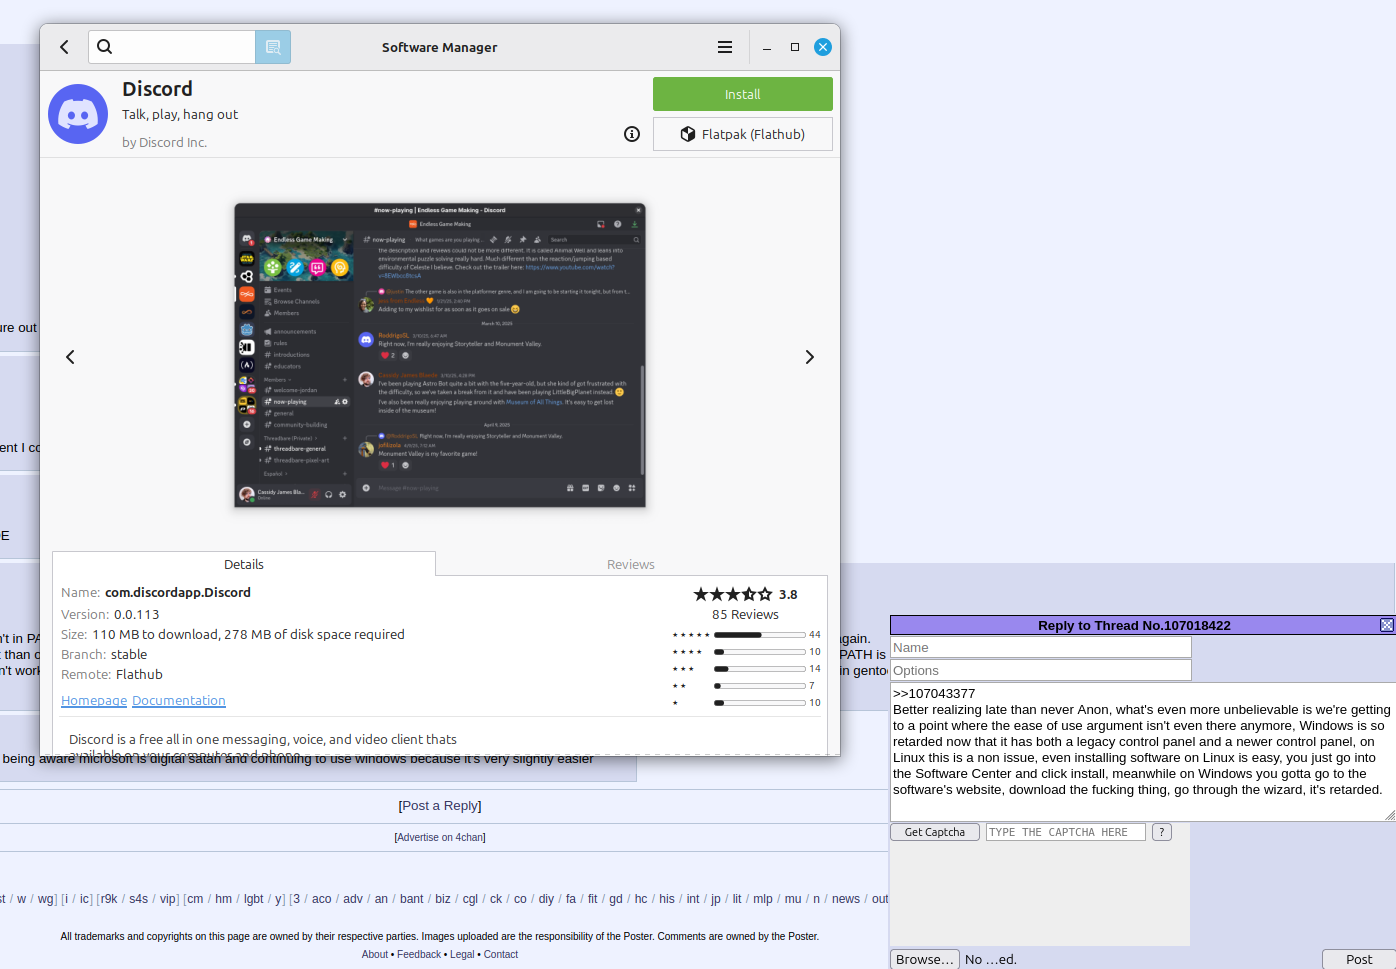Open the /biz/ board link
Screen dimensions: 1396x969
(x=443, y=899)
